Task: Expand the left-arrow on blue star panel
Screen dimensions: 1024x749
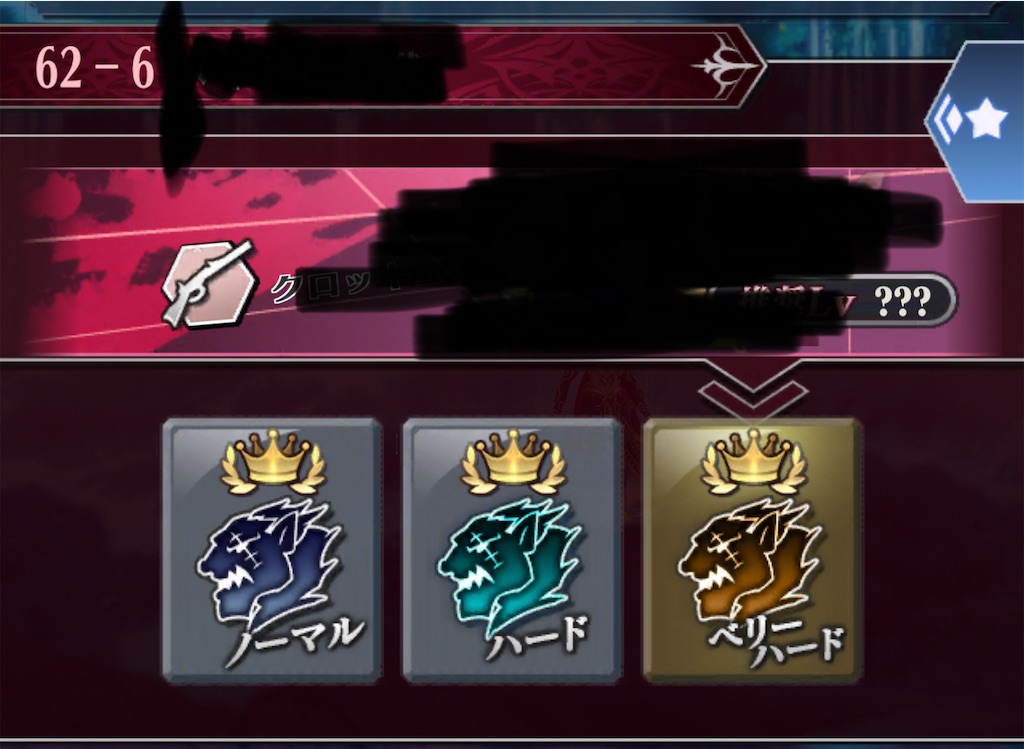Action: click(x=946, y=121)
